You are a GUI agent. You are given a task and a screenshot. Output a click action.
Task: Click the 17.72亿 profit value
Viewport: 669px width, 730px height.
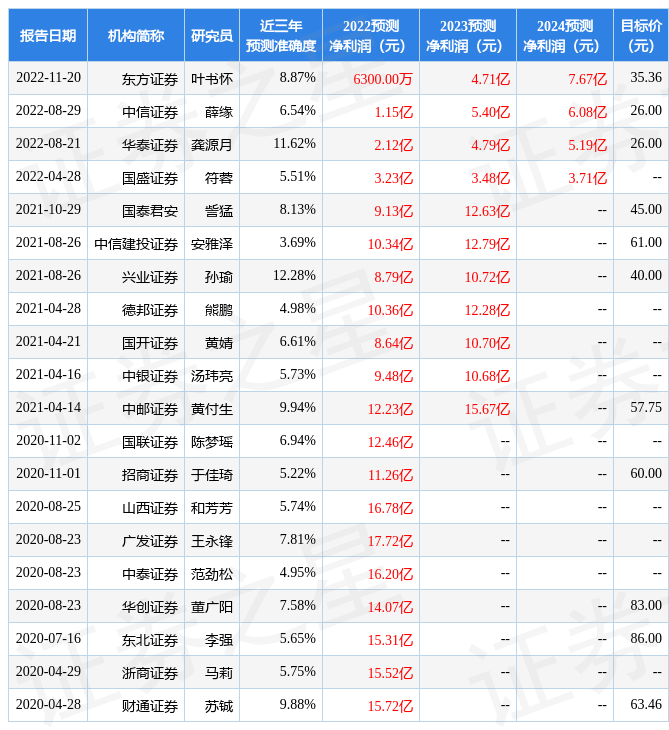pyautogui.click(x=391, y=541)
